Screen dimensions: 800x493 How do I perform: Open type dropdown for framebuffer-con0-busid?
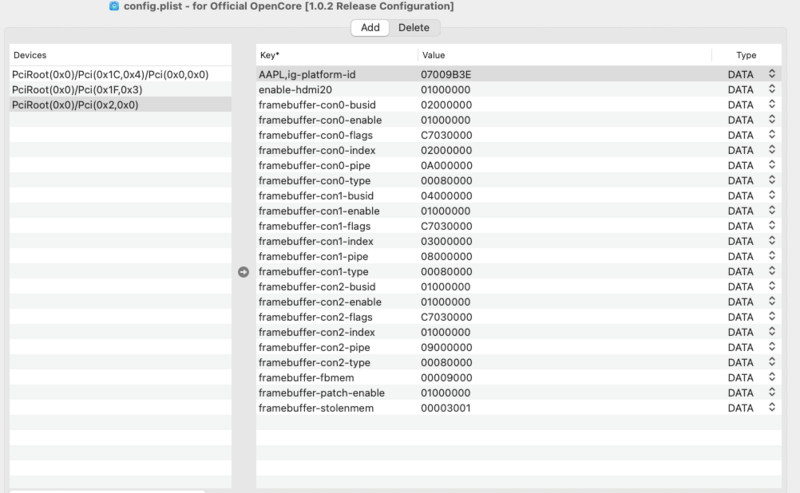coord(772,104)
